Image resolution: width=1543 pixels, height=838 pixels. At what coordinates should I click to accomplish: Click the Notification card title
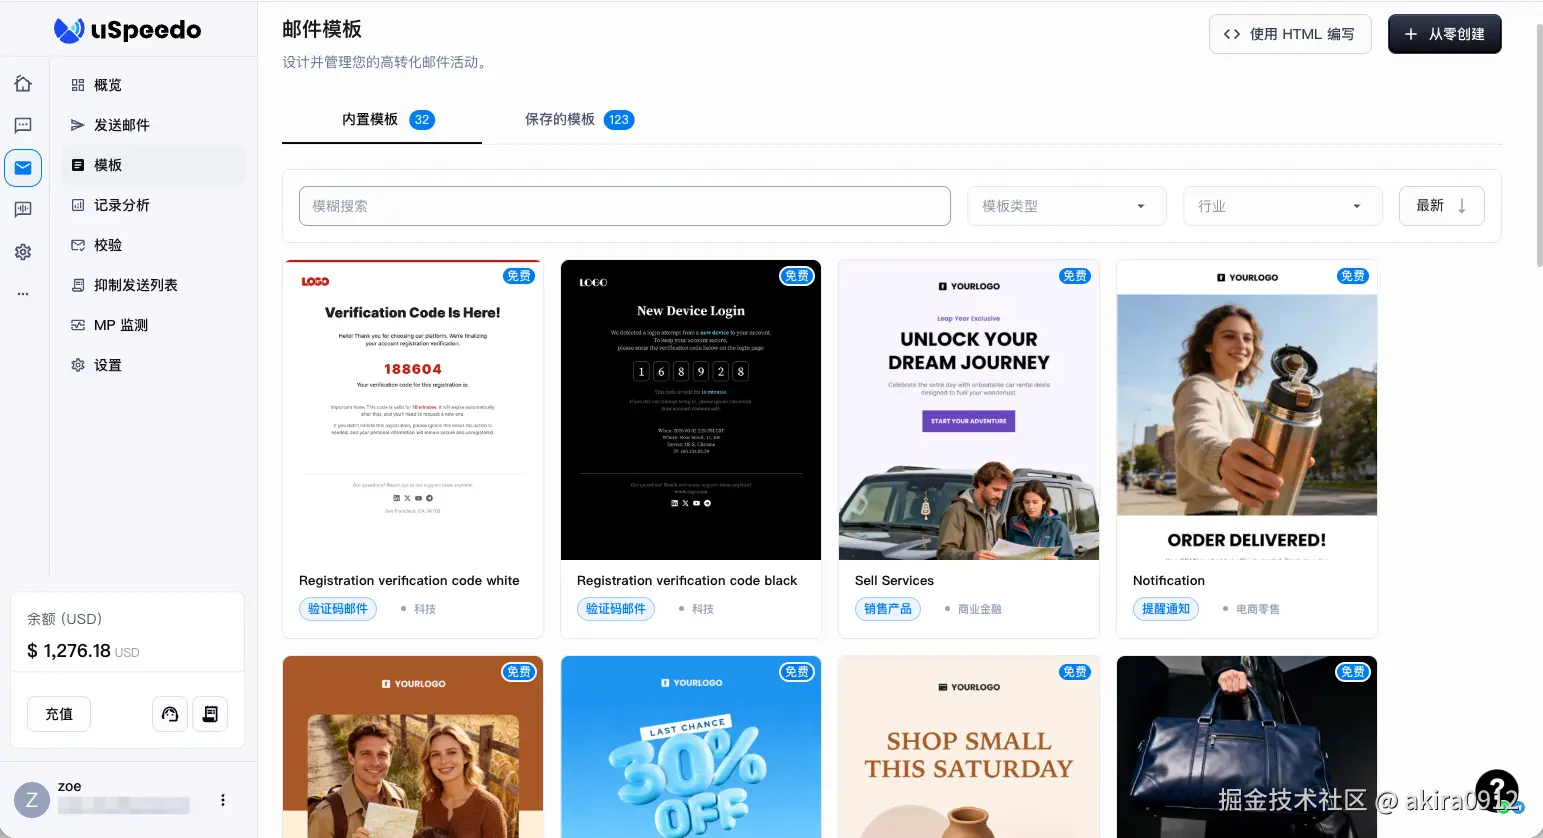click(1169, 580)
